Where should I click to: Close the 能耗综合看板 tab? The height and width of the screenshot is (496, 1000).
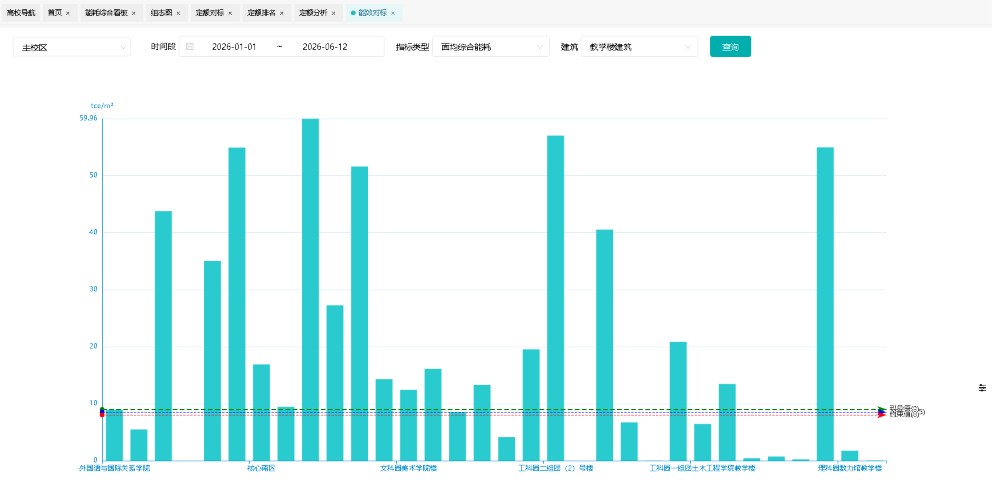coord(133,13)
